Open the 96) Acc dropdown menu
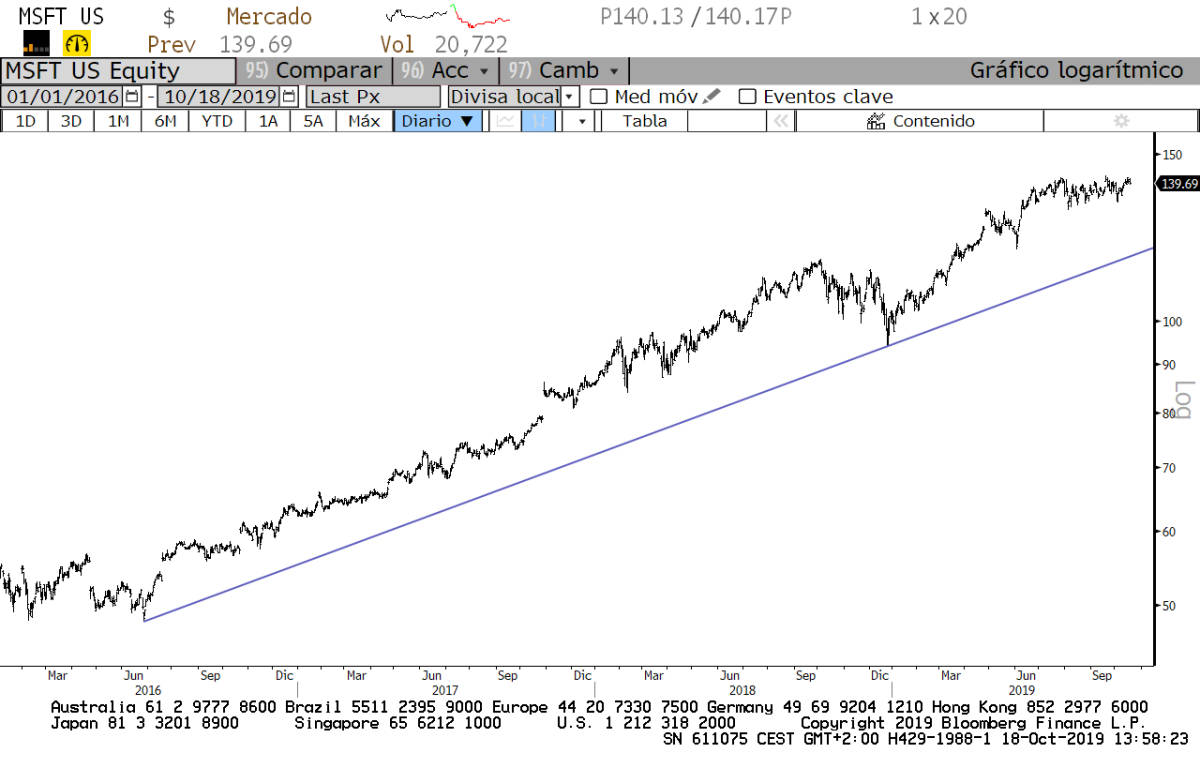1200x768 pixels. pyautogui.click(x=446, y=71)
